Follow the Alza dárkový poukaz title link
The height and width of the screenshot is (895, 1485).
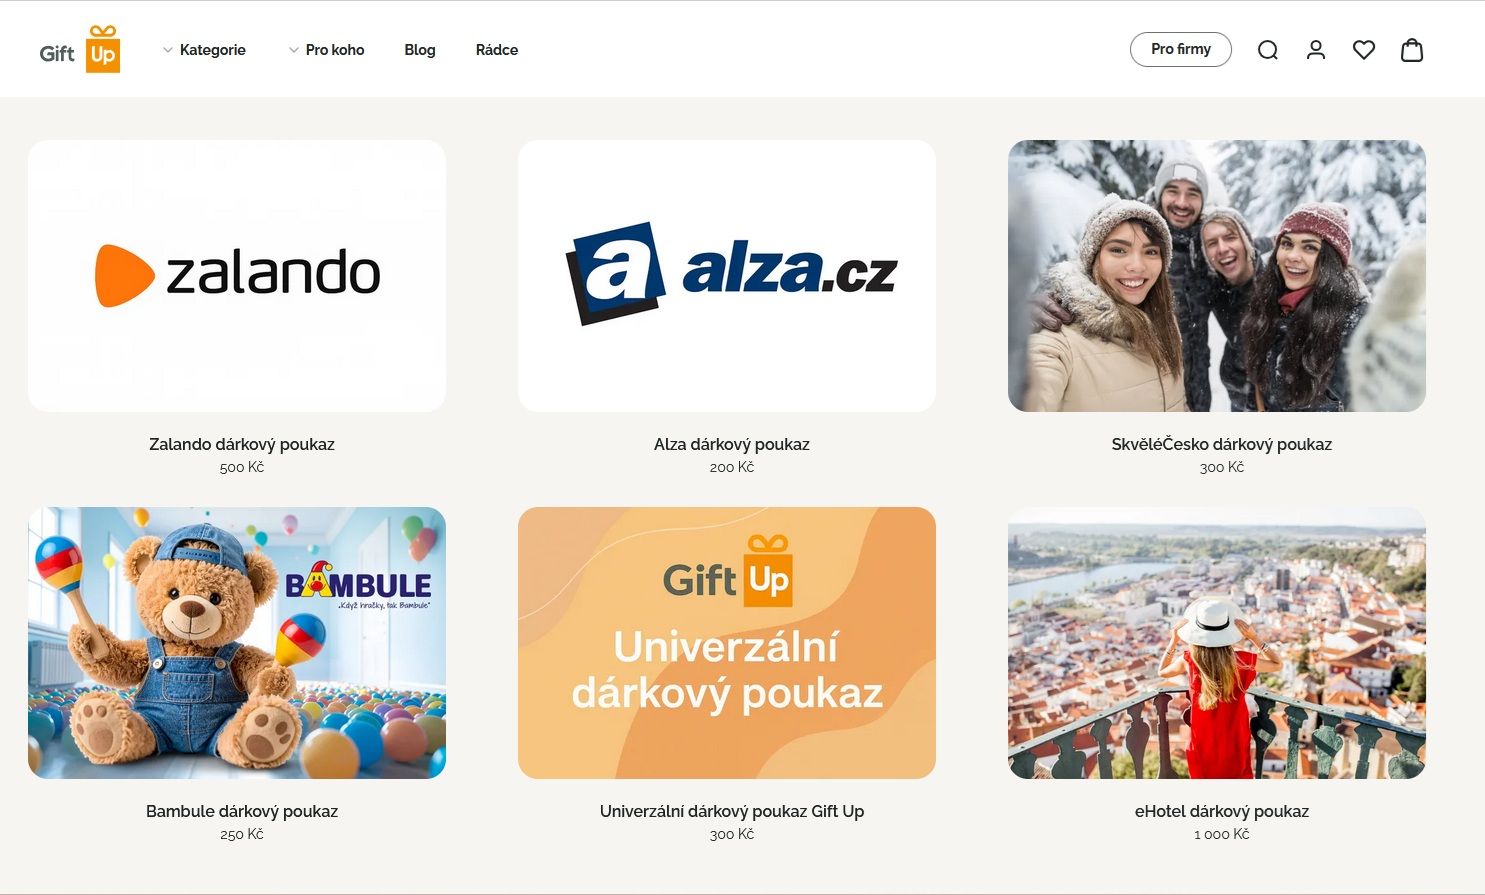pyautogui.click(x=732, y=444)
